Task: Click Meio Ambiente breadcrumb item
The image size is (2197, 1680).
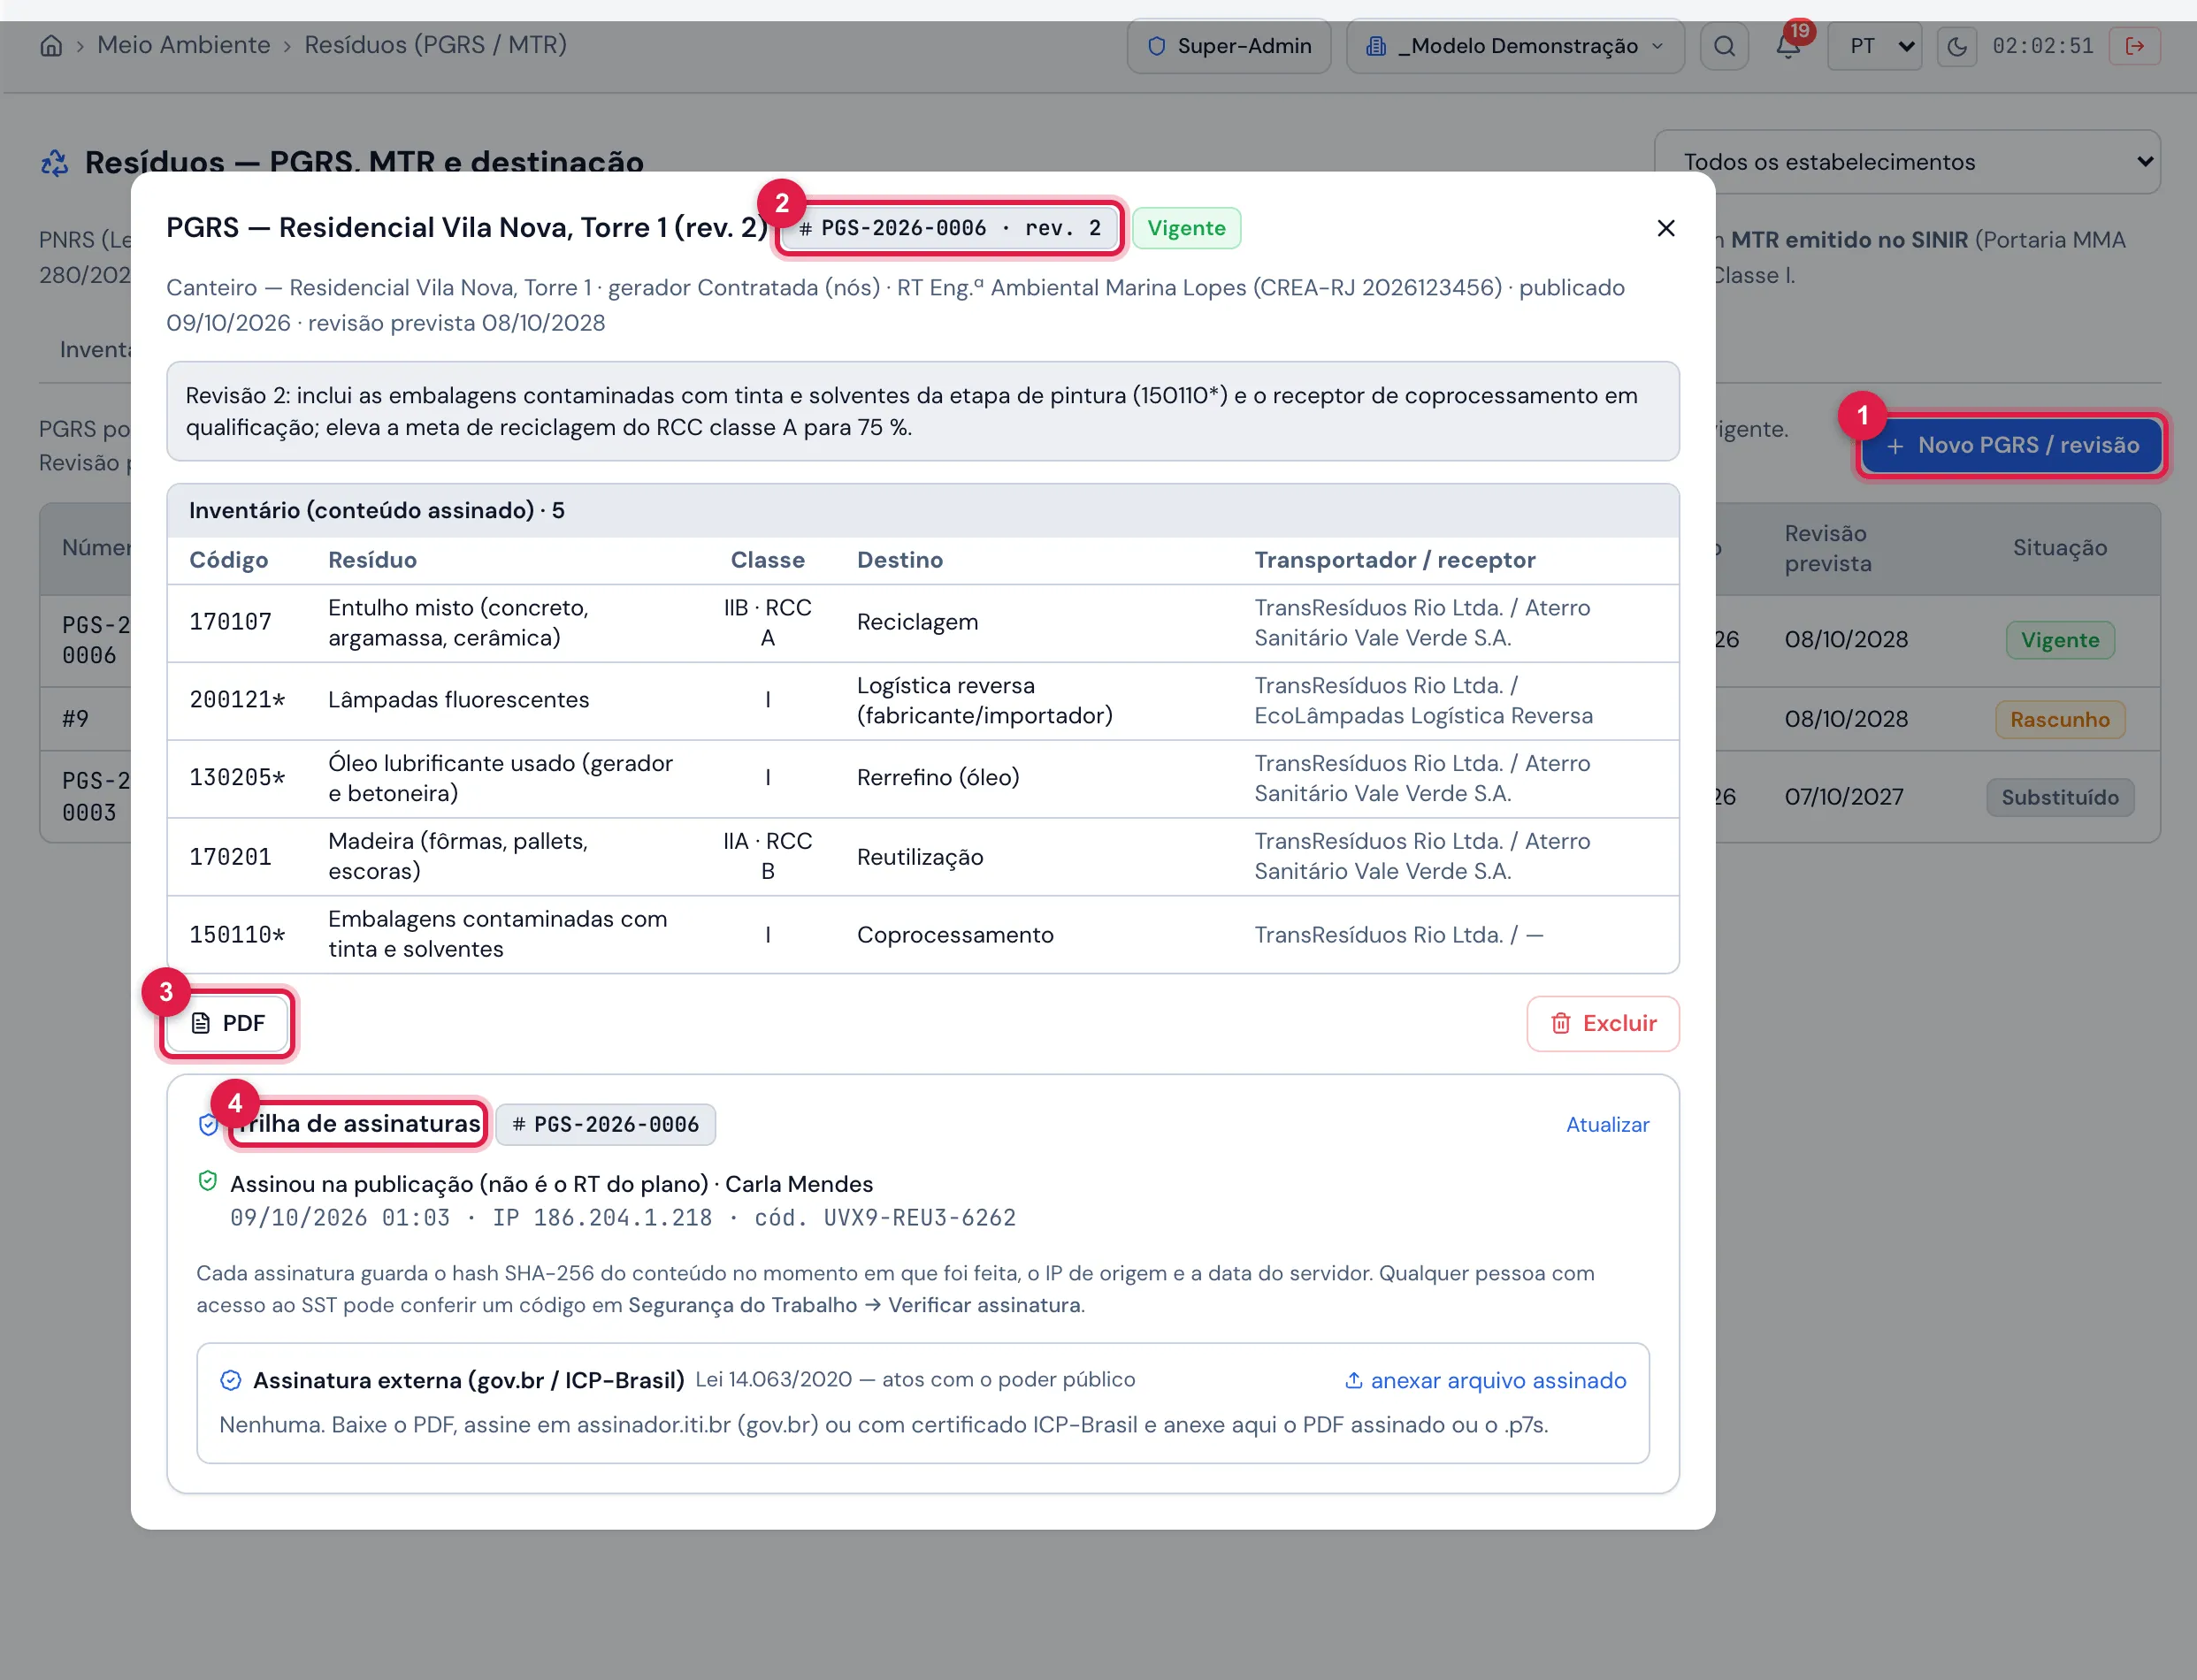Action: [x=184, y=45]
